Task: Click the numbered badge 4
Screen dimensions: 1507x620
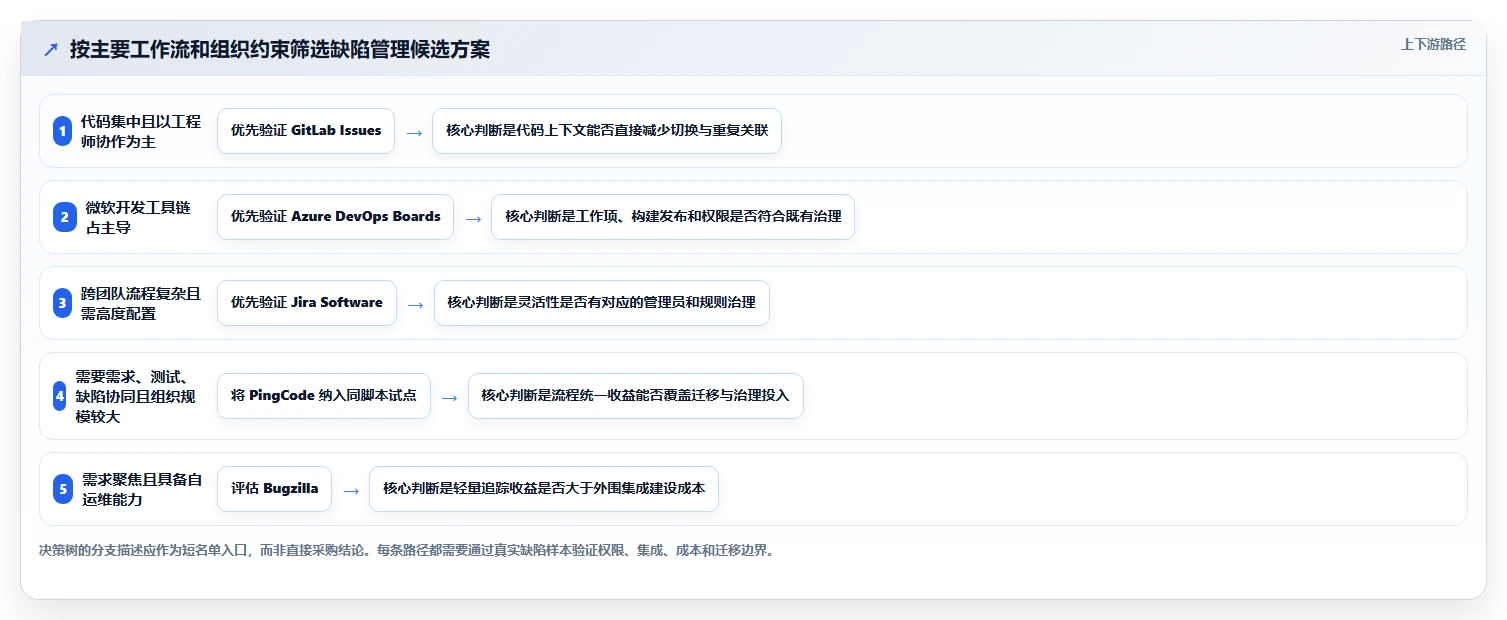Action: click(60, 396)
